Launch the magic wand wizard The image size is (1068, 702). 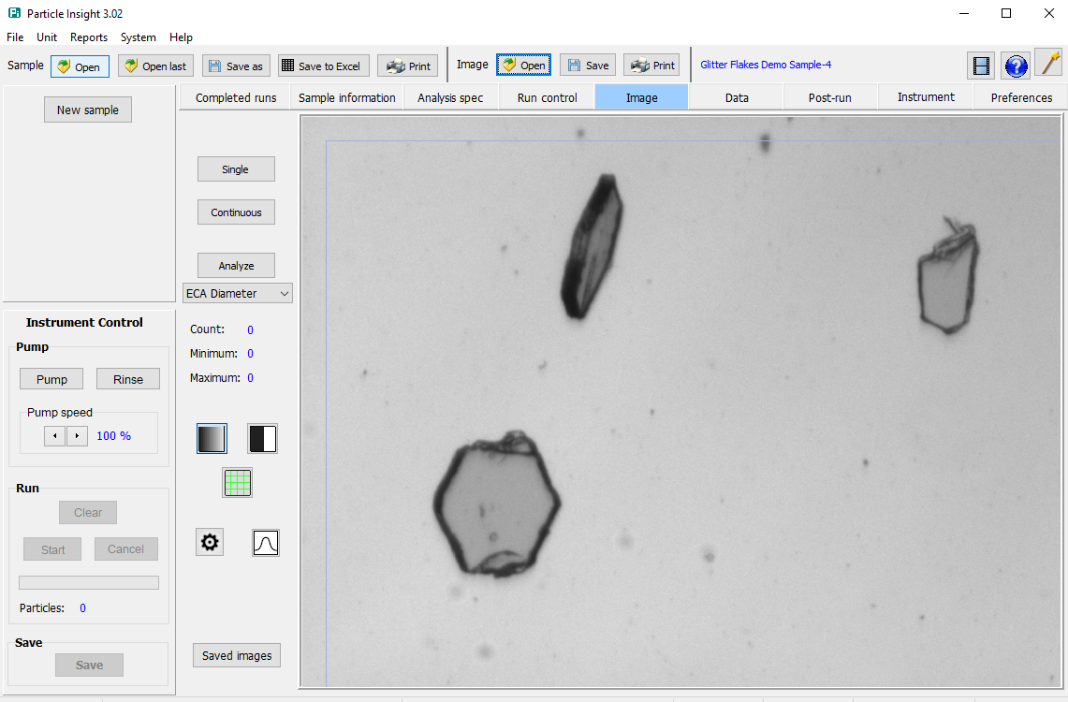pyautogui.click(x=1048, y=64)
